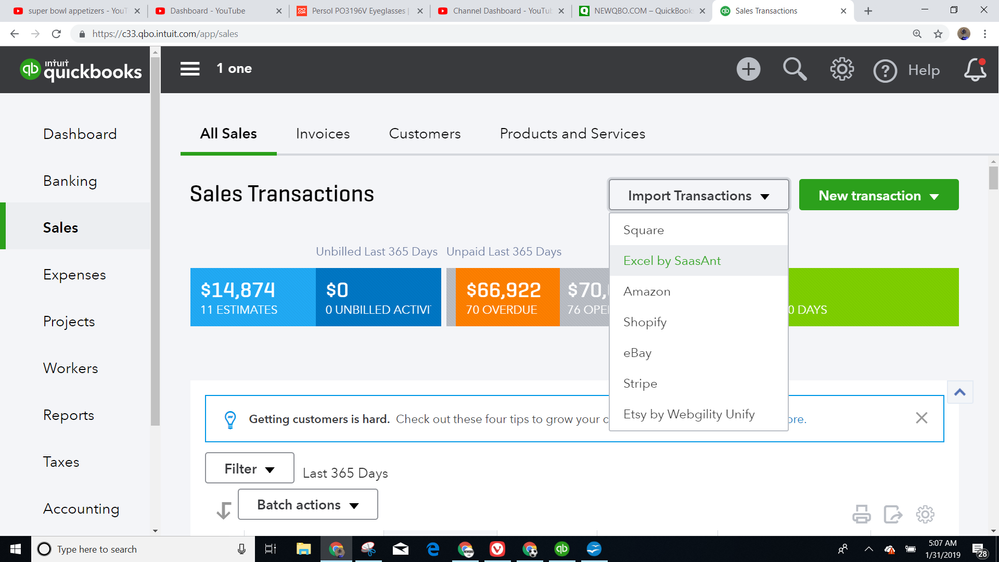The height and width of the screenshot is (562, 999).
Task: Open the Filter dropdown
Action: [249, 468]
